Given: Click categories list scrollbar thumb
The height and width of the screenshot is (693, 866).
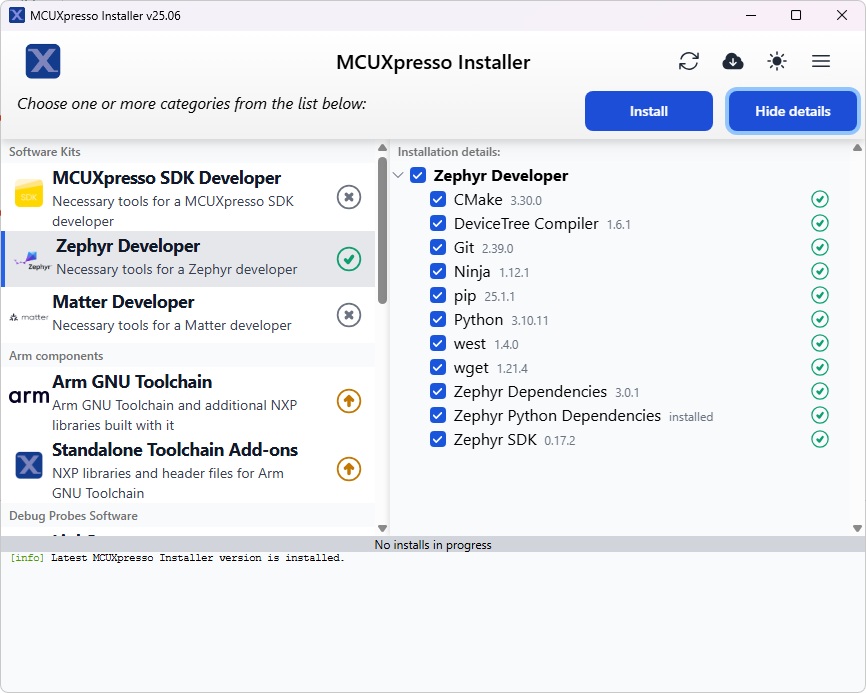Looking at the screenshot, I should 382,230.
